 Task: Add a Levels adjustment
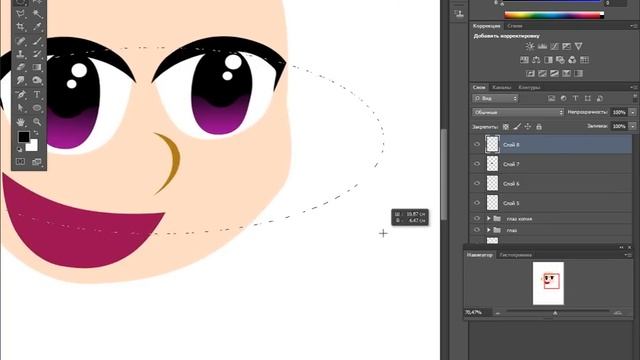point(542,46)
